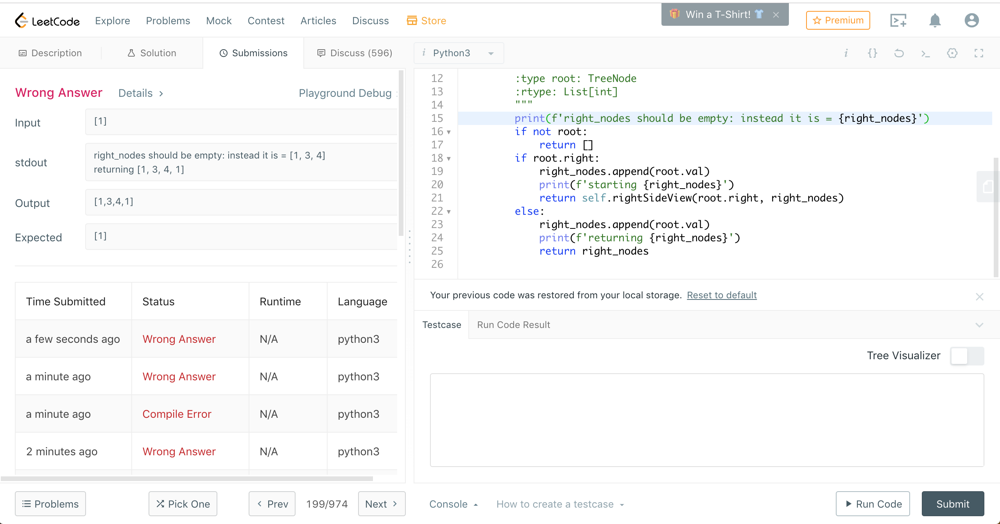Image resolution: width=1000 pixels, height=524 pixels.
Task: Switch to the Submissions tab
Action: coord(253,53)
